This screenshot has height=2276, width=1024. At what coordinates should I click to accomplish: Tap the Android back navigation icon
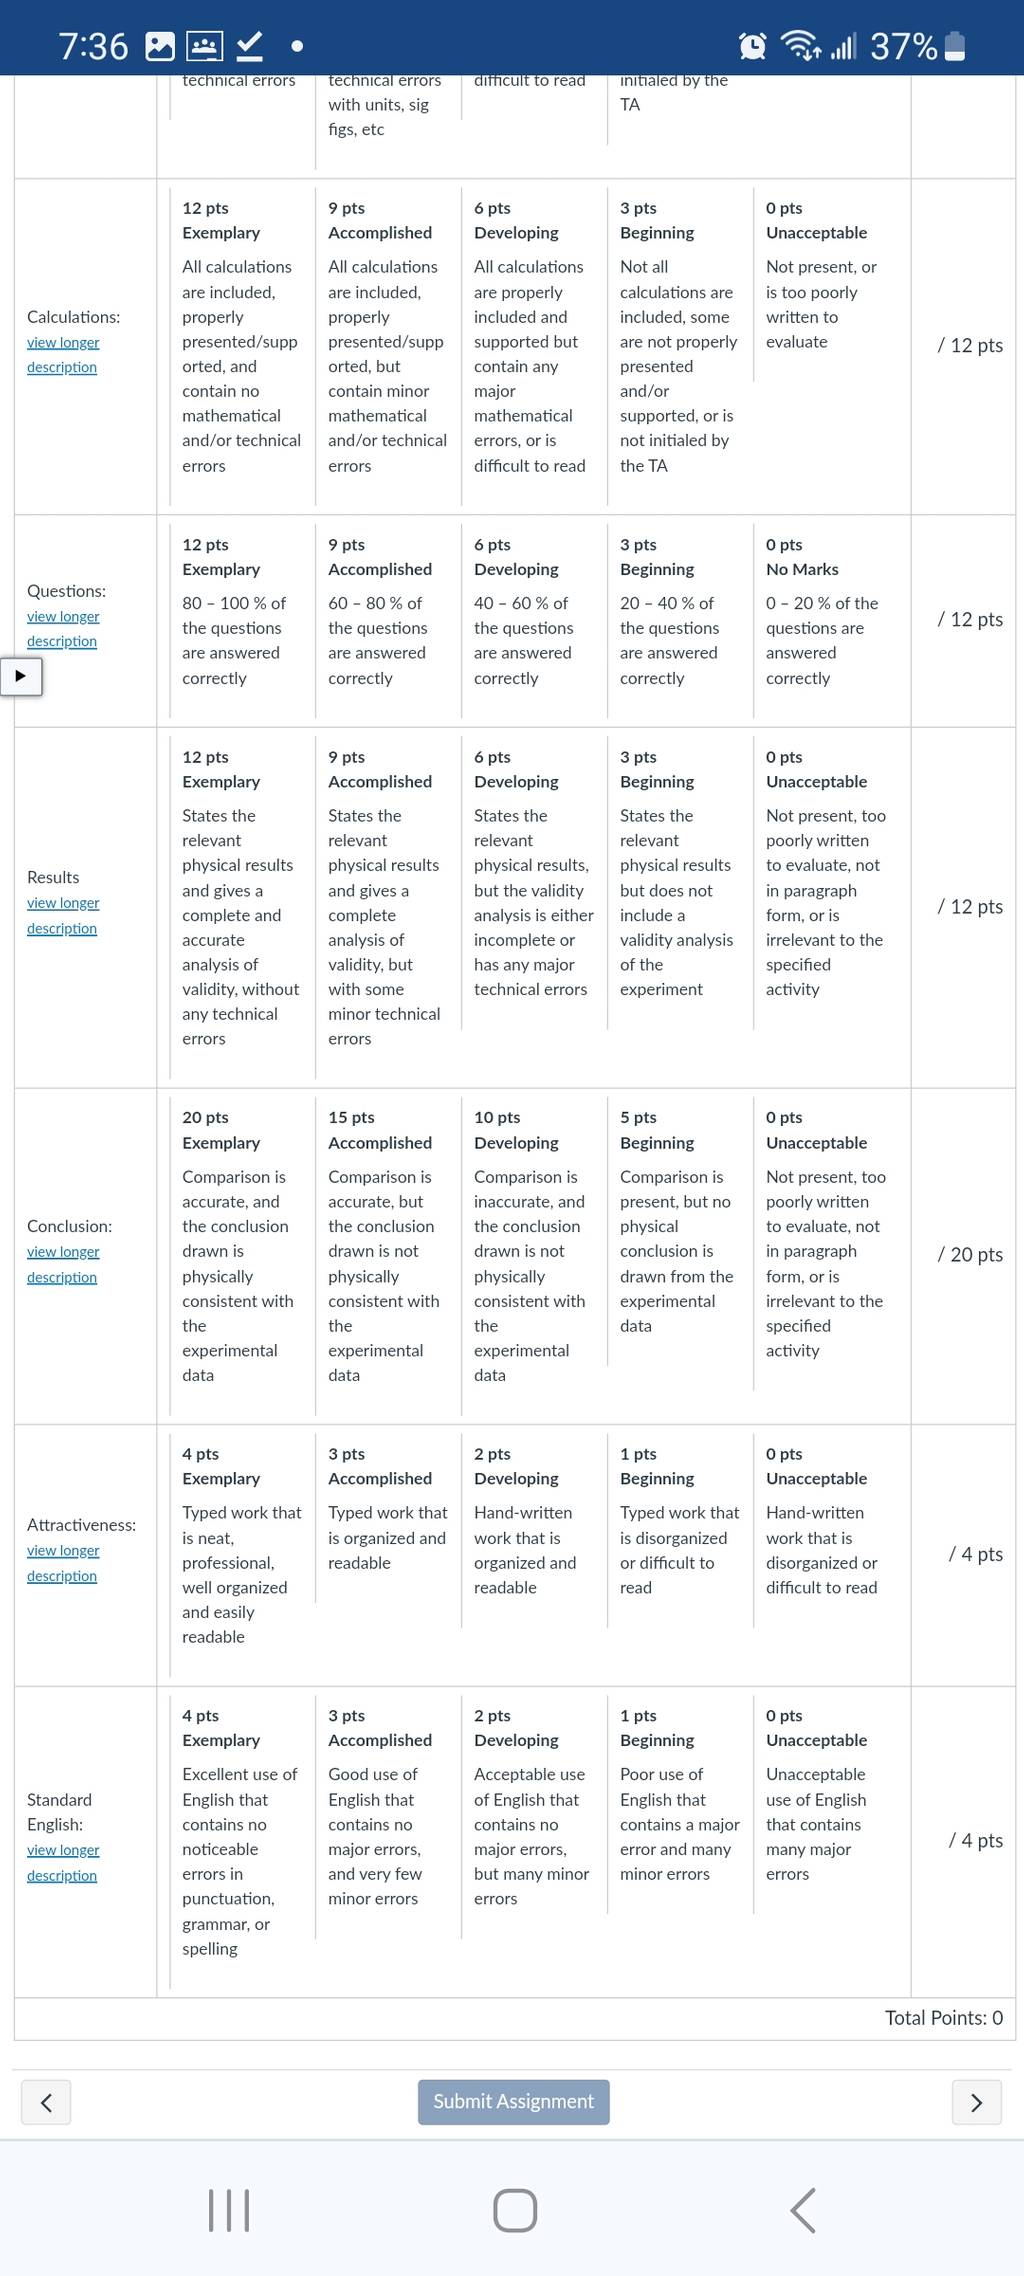(803, 2210)
